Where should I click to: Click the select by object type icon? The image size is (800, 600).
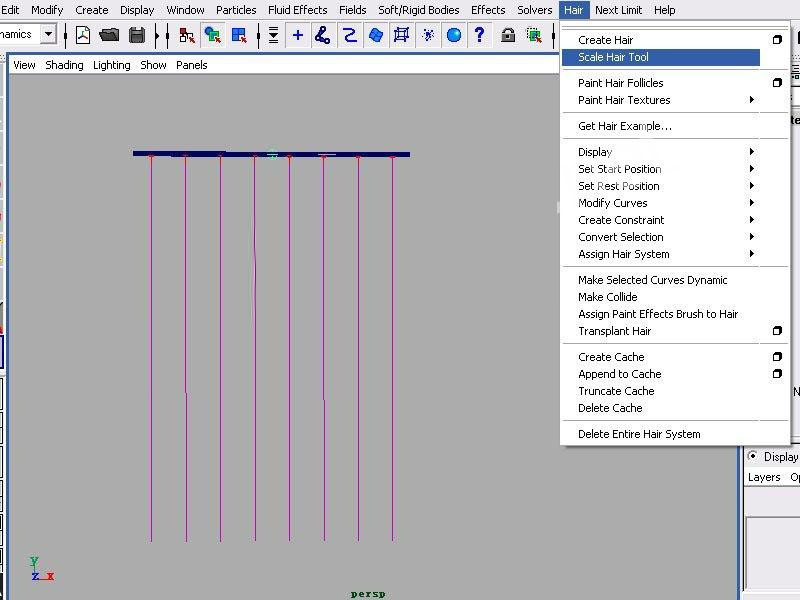click(213, 35)
